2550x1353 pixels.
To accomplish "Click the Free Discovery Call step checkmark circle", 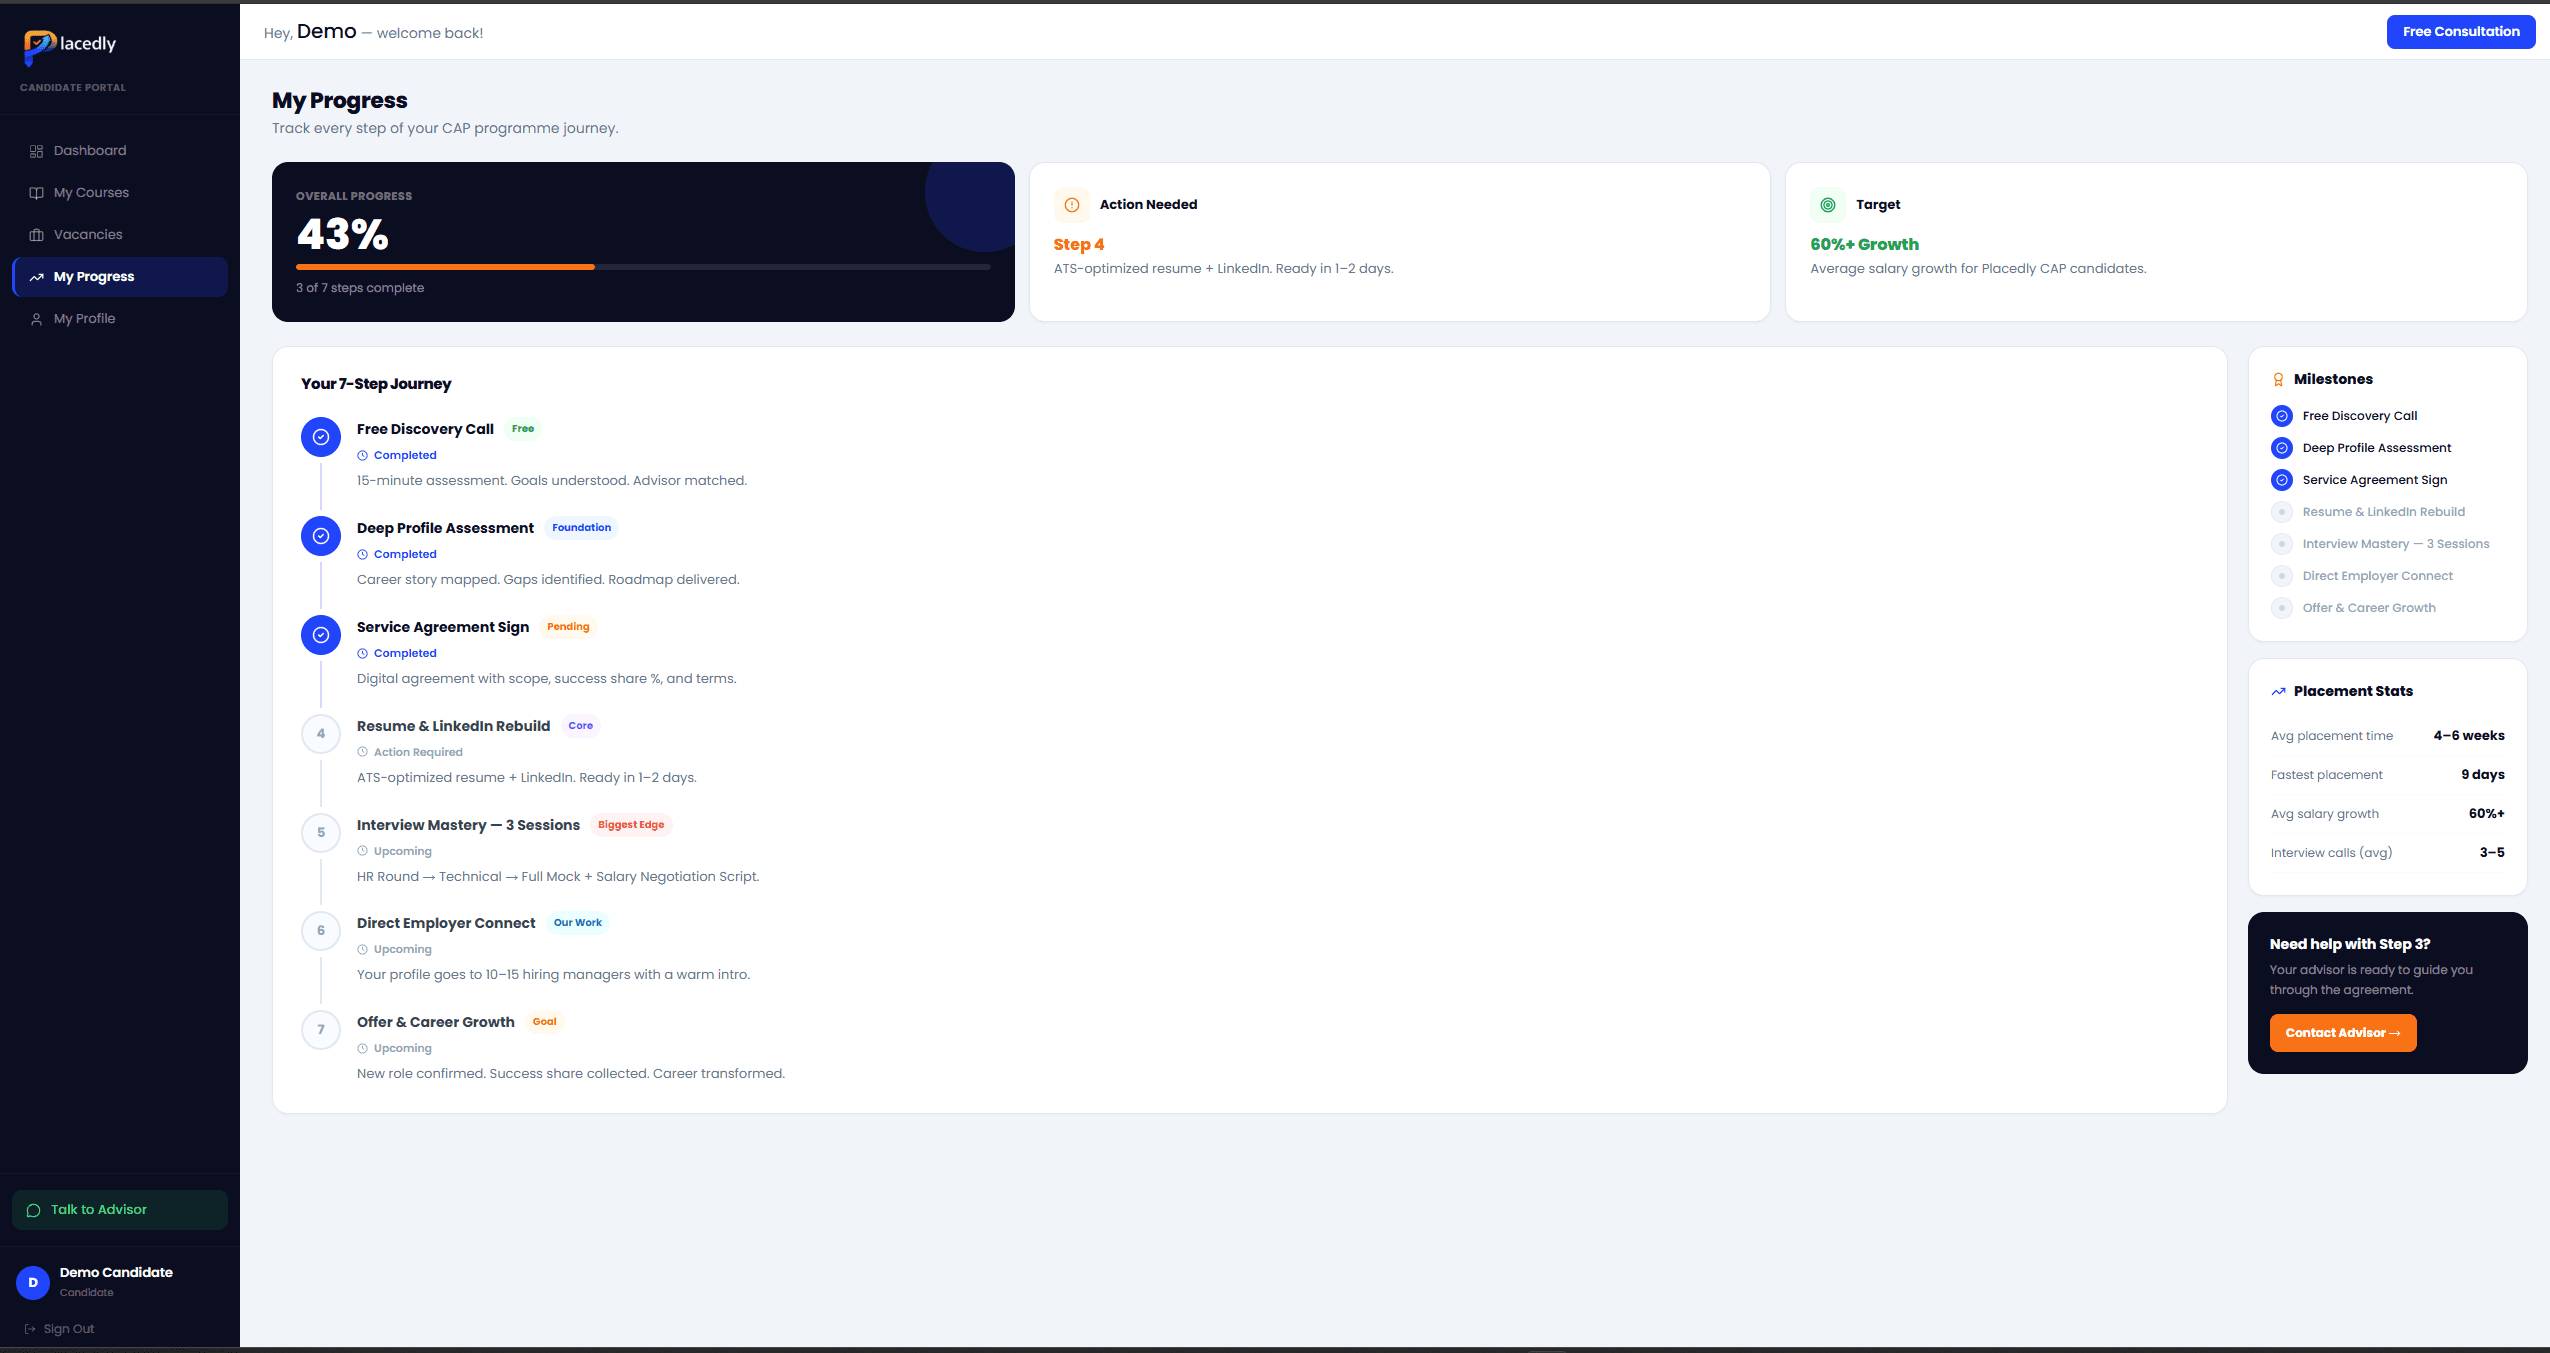I will coord(321,437).
